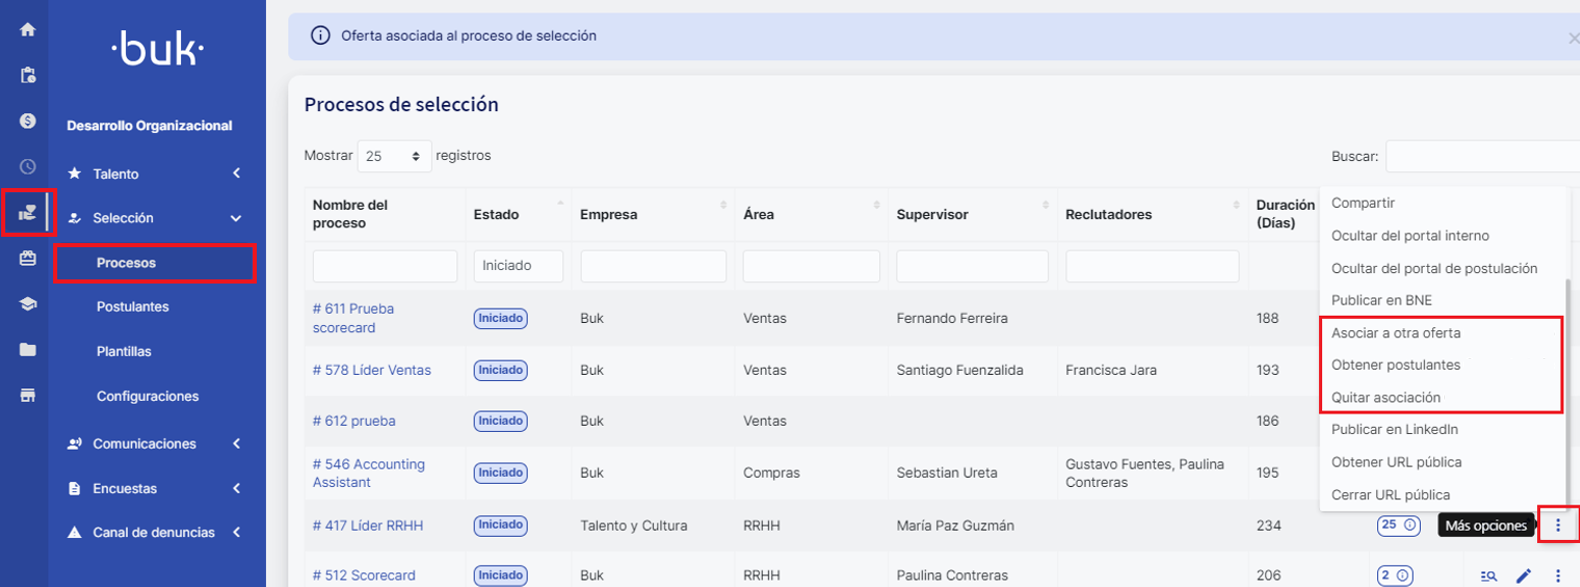The width and height of the screenshot is (1580, 587).
Task: Click the 25 applicants badge for Líder RRHH
Action: point(1398,525)
